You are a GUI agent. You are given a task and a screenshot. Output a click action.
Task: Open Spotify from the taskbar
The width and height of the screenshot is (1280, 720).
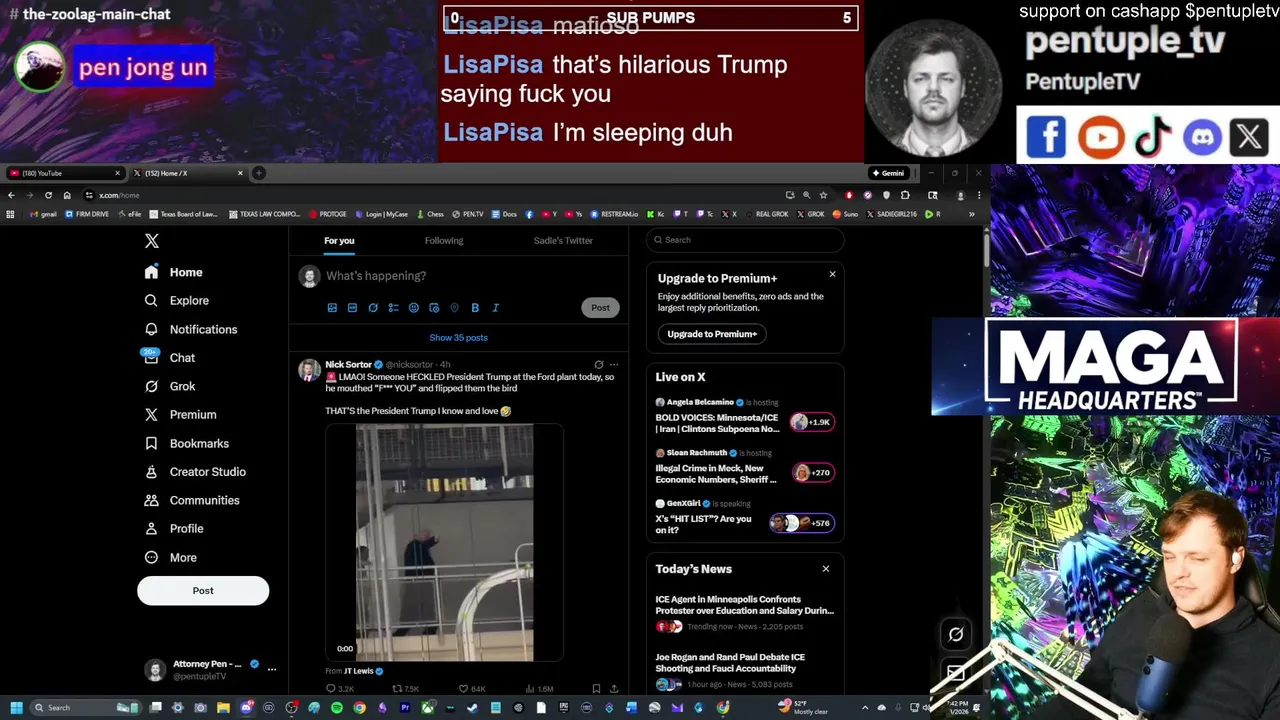[337, 708]
